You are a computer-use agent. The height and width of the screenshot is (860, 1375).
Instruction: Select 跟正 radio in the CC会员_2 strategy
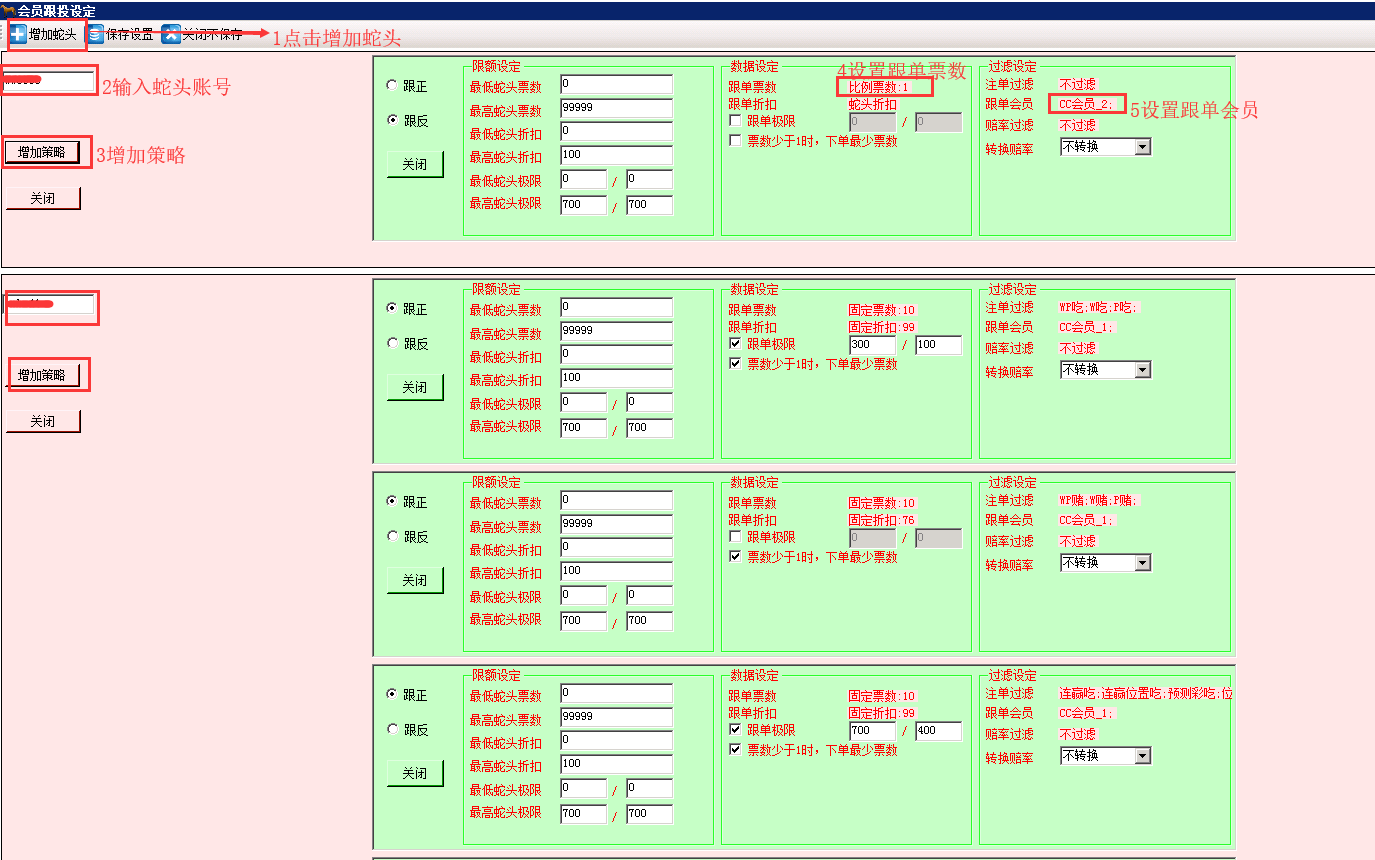coord(392,86)
